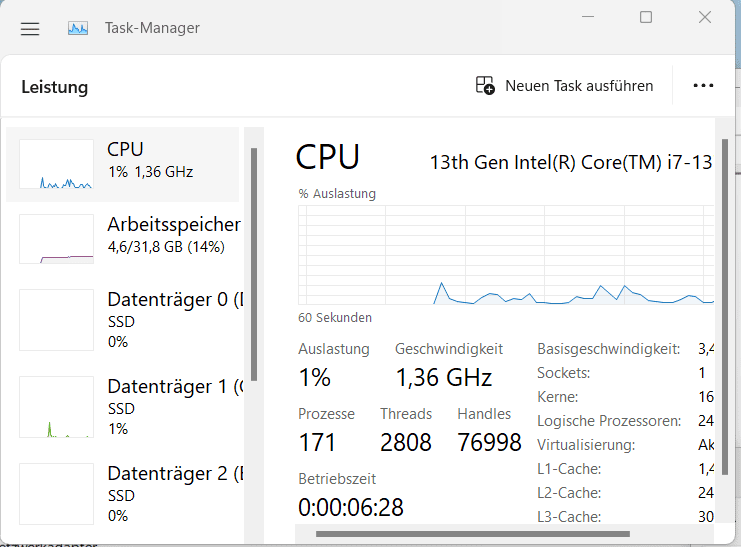Click the Geschwindigkeit value 1,36 GHz

click(x=444, y=378)
